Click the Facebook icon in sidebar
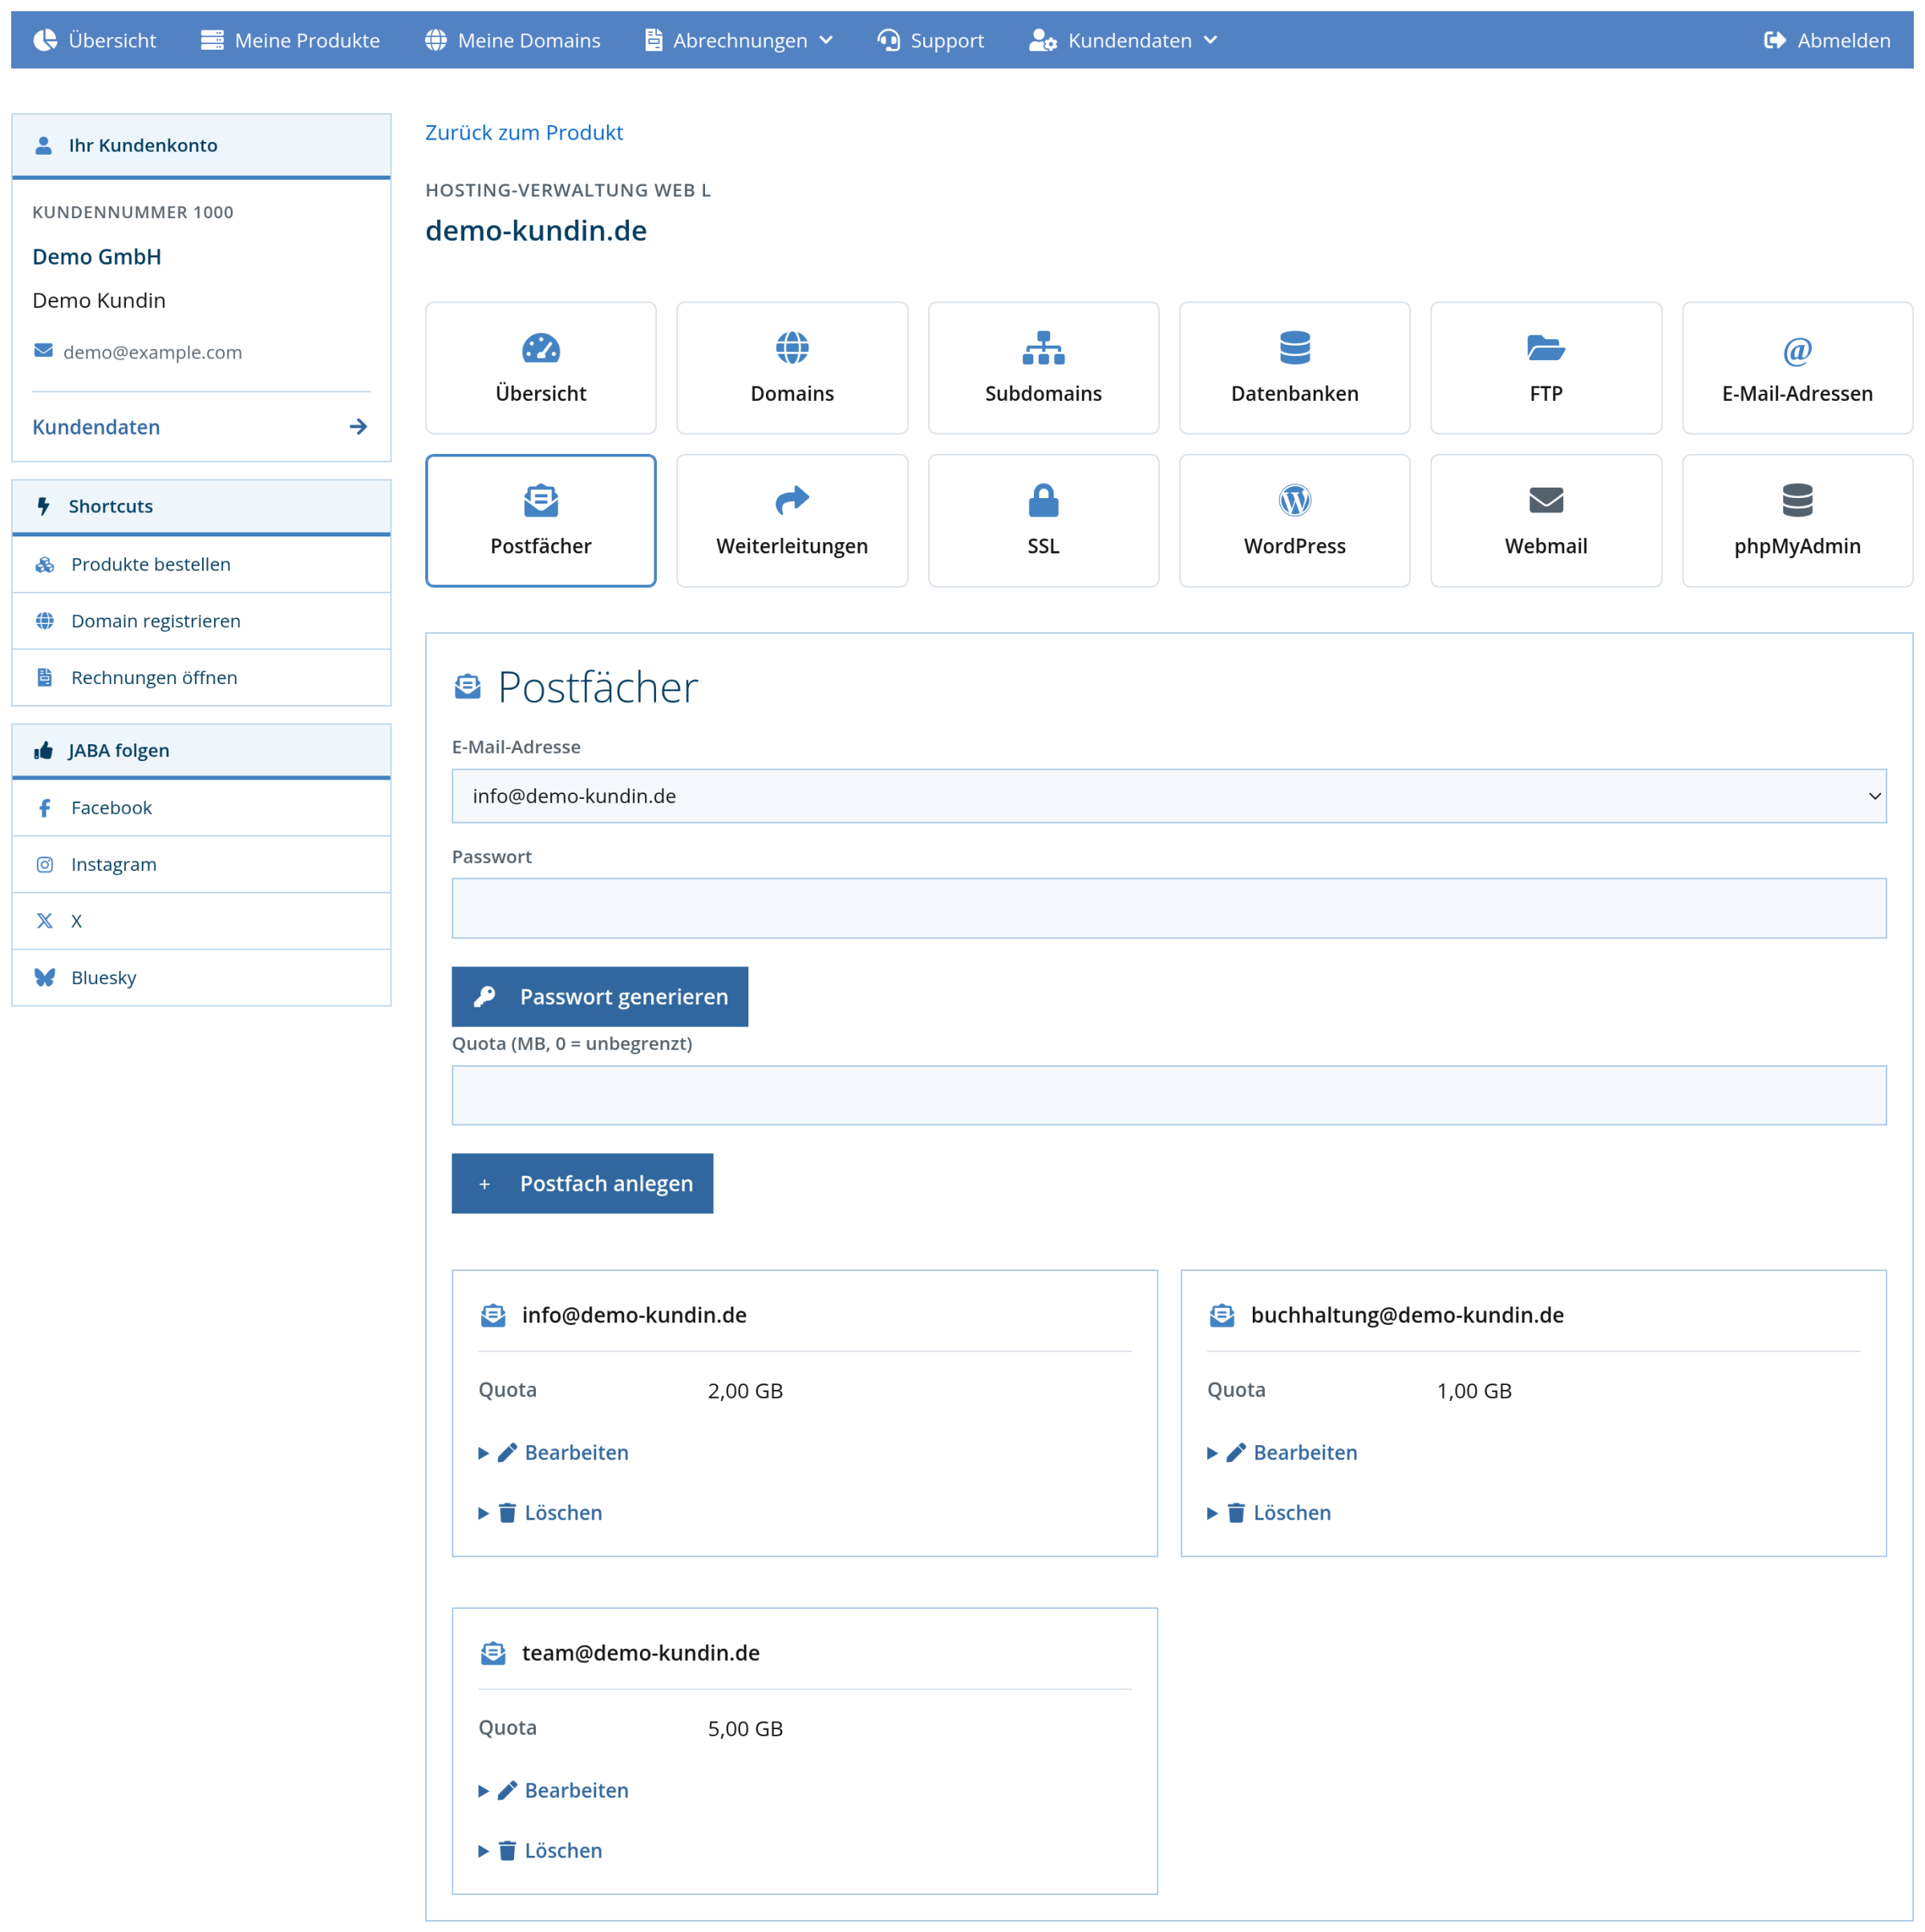1925x1932 pixels. (45, 807)
